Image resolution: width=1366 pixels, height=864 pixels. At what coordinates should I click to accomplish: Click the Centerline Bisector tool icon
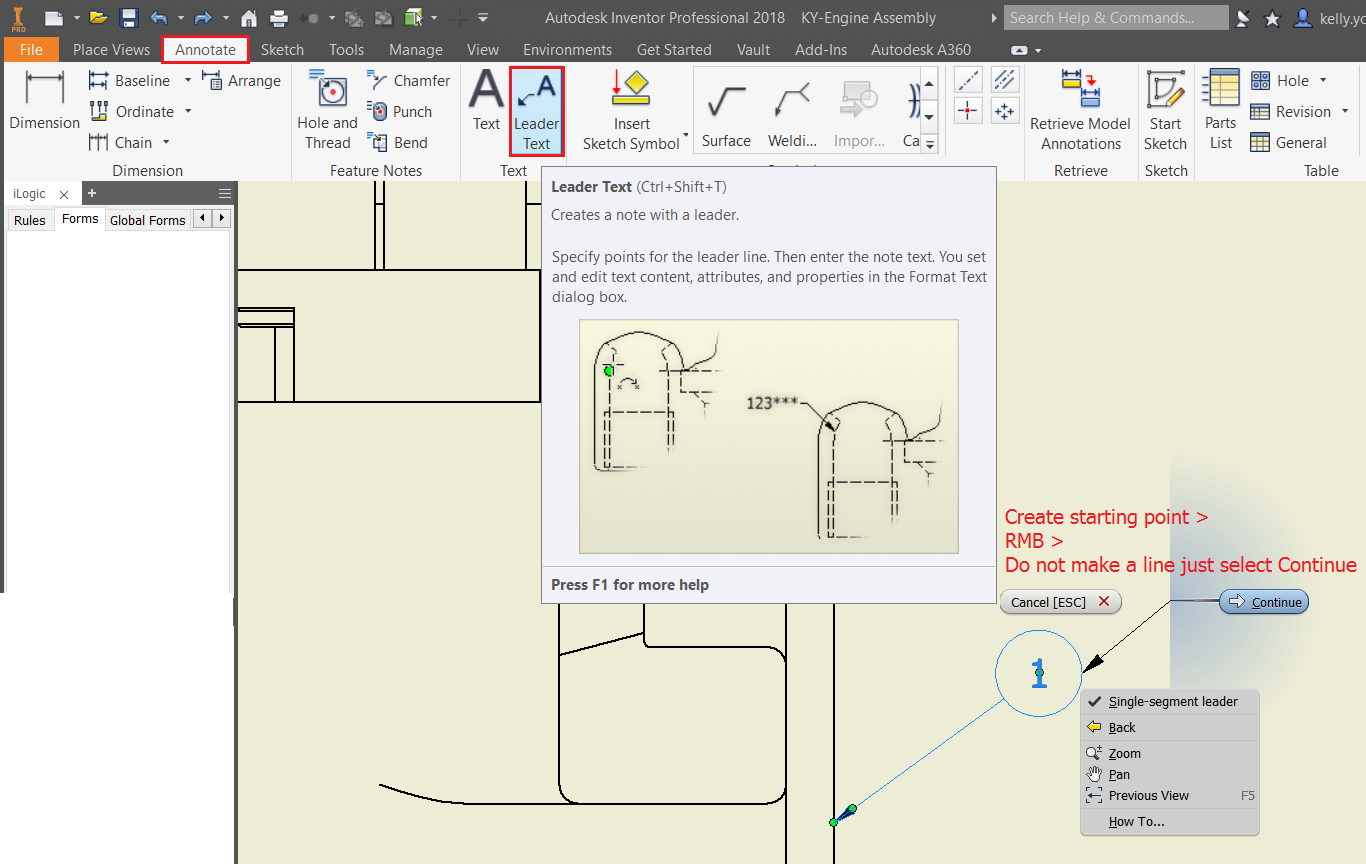click(1005, 80)
